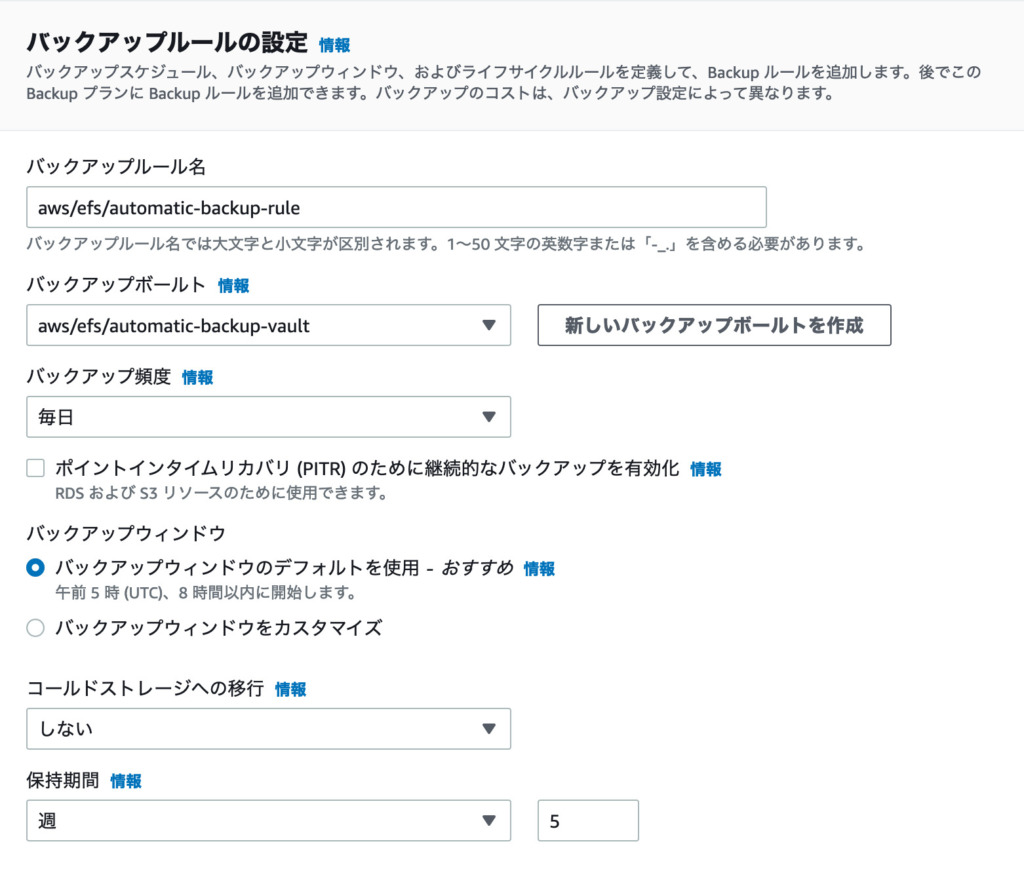Click the dropdown arrow in the 毎日 frequency box
The image size is (1024, 869).
[489, 417]
